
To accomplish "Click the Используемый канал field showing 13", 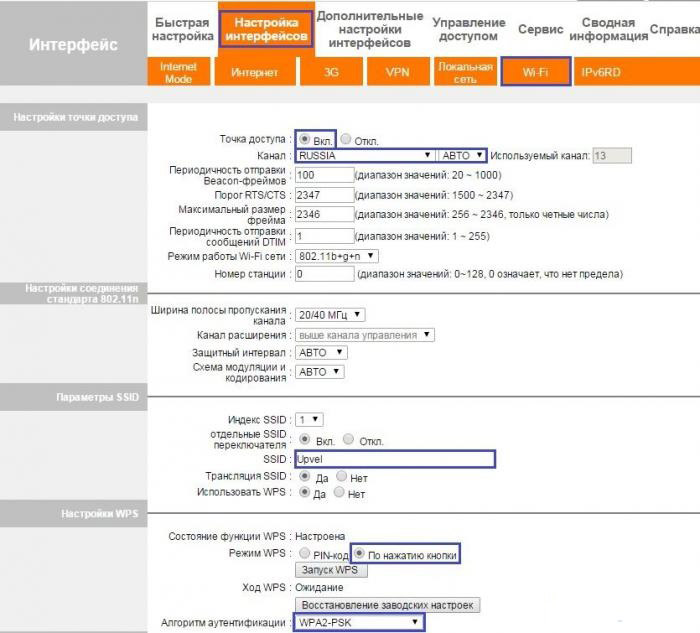I will pyautogui.click(x=612, y=155).
